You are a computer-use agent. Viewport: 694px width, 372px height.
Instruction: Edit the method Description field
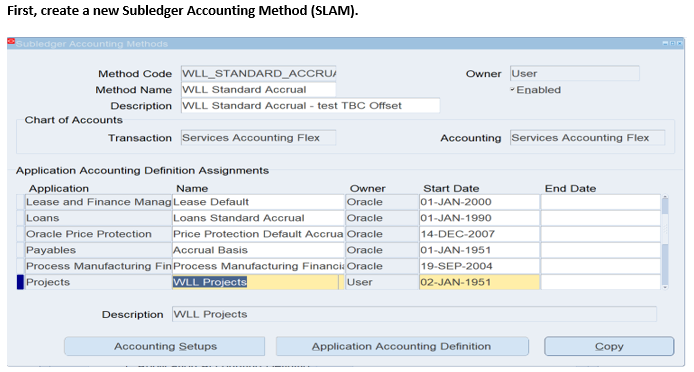310,106
